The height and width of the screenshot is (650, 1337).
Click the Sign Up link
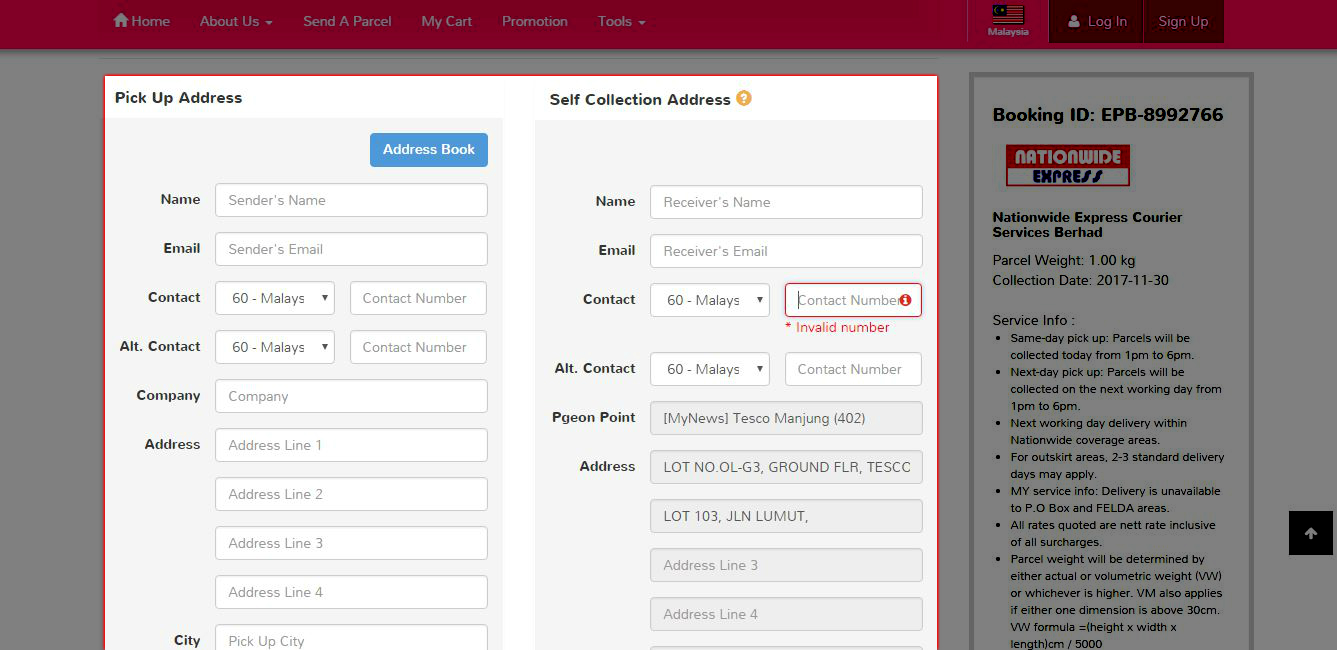click(x=1183, y=21)
